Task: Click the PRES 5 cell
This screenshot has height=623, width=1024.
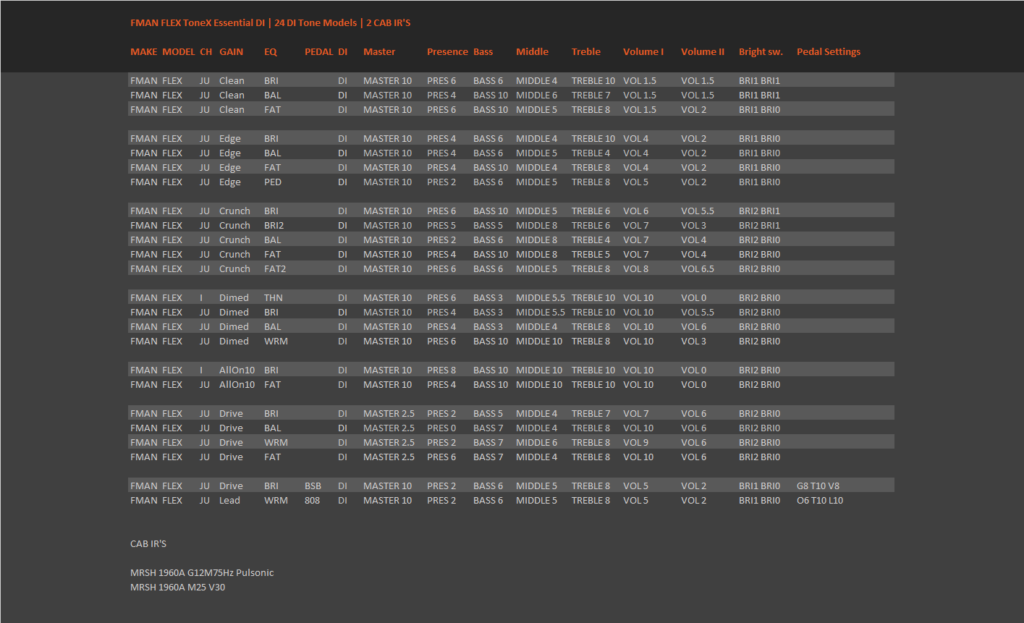Action: tap(441, 225)
